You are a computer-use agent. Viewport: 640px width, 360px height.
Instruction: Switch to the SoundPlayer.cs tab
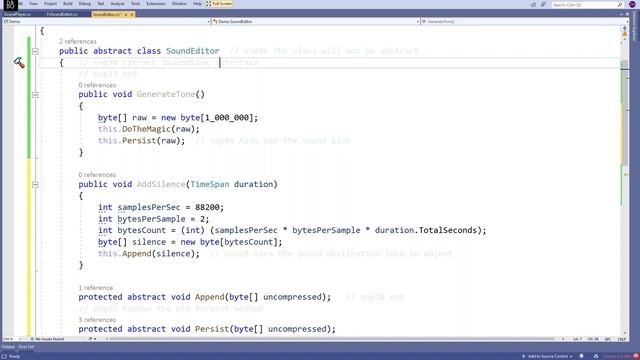click(x=18, y=14)
